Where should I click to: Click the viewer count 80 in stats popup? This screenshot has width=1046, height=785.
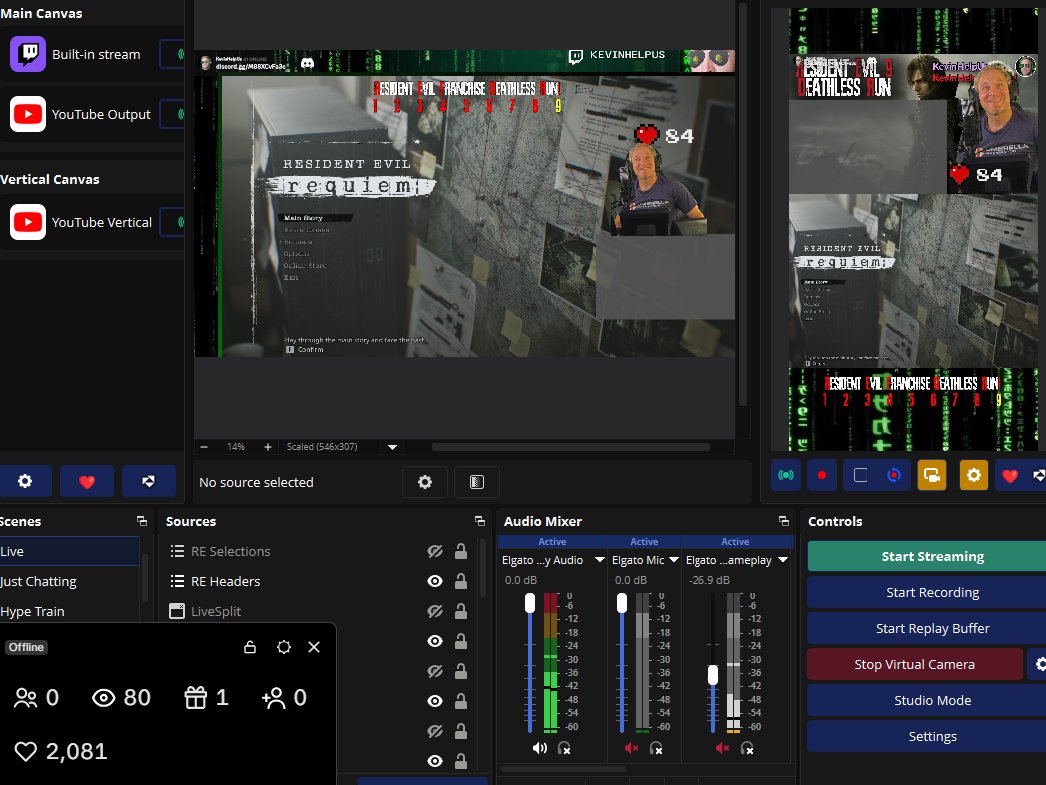(x=137, y=698)
